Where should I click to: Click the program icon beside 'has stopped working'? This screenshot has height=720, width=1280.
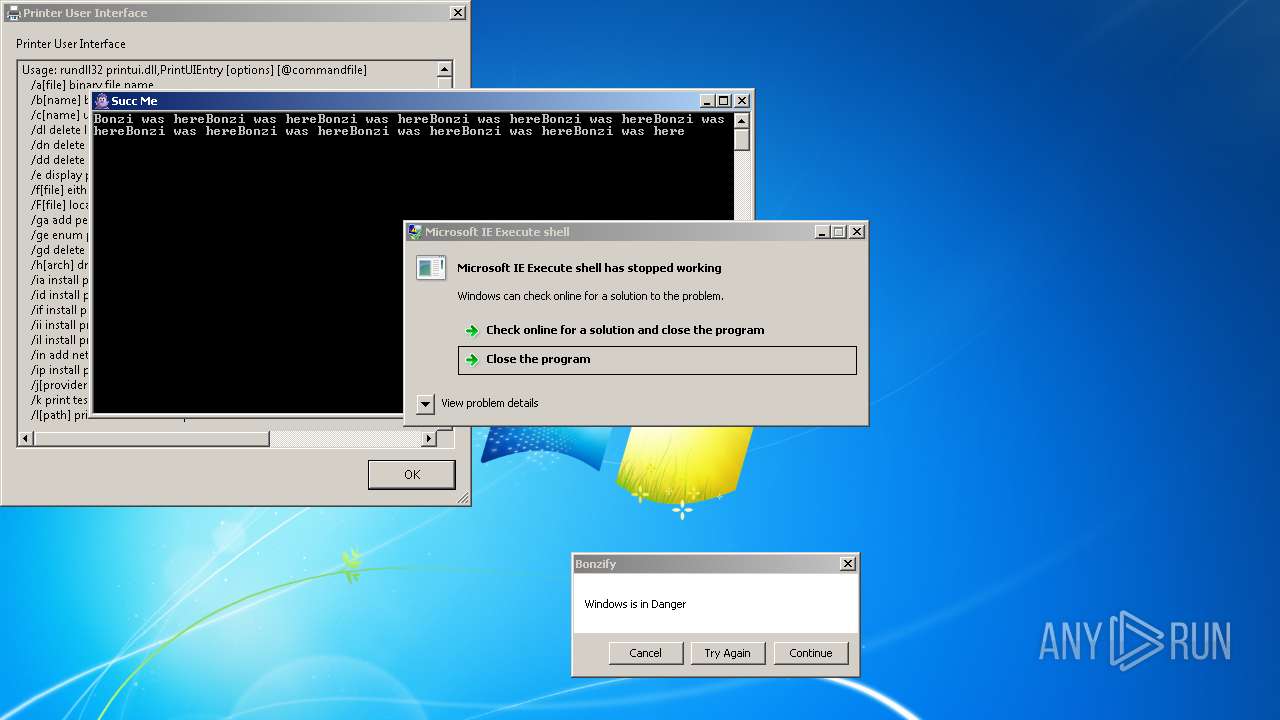[431, 268]
